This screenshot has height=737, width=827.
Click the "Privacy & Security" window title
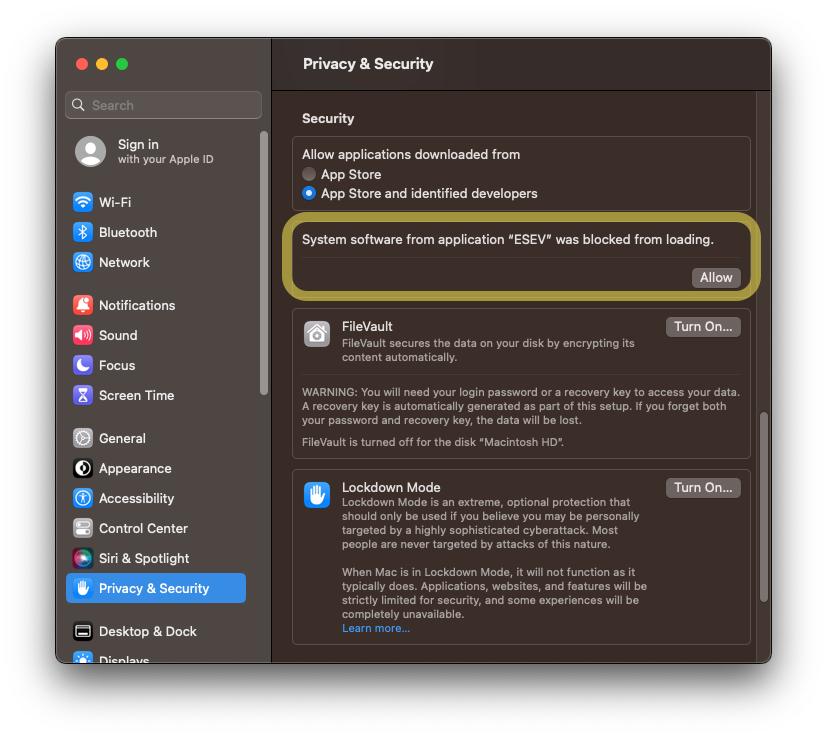tap(368, 64)
